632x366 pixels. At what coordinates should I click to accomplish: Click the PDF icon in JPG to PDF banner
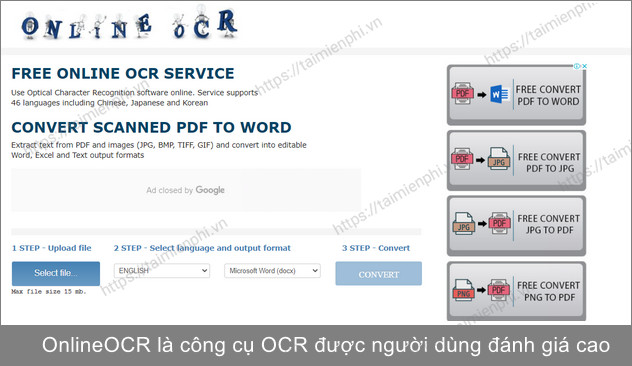pyautogui.click(x=499, y=223)
